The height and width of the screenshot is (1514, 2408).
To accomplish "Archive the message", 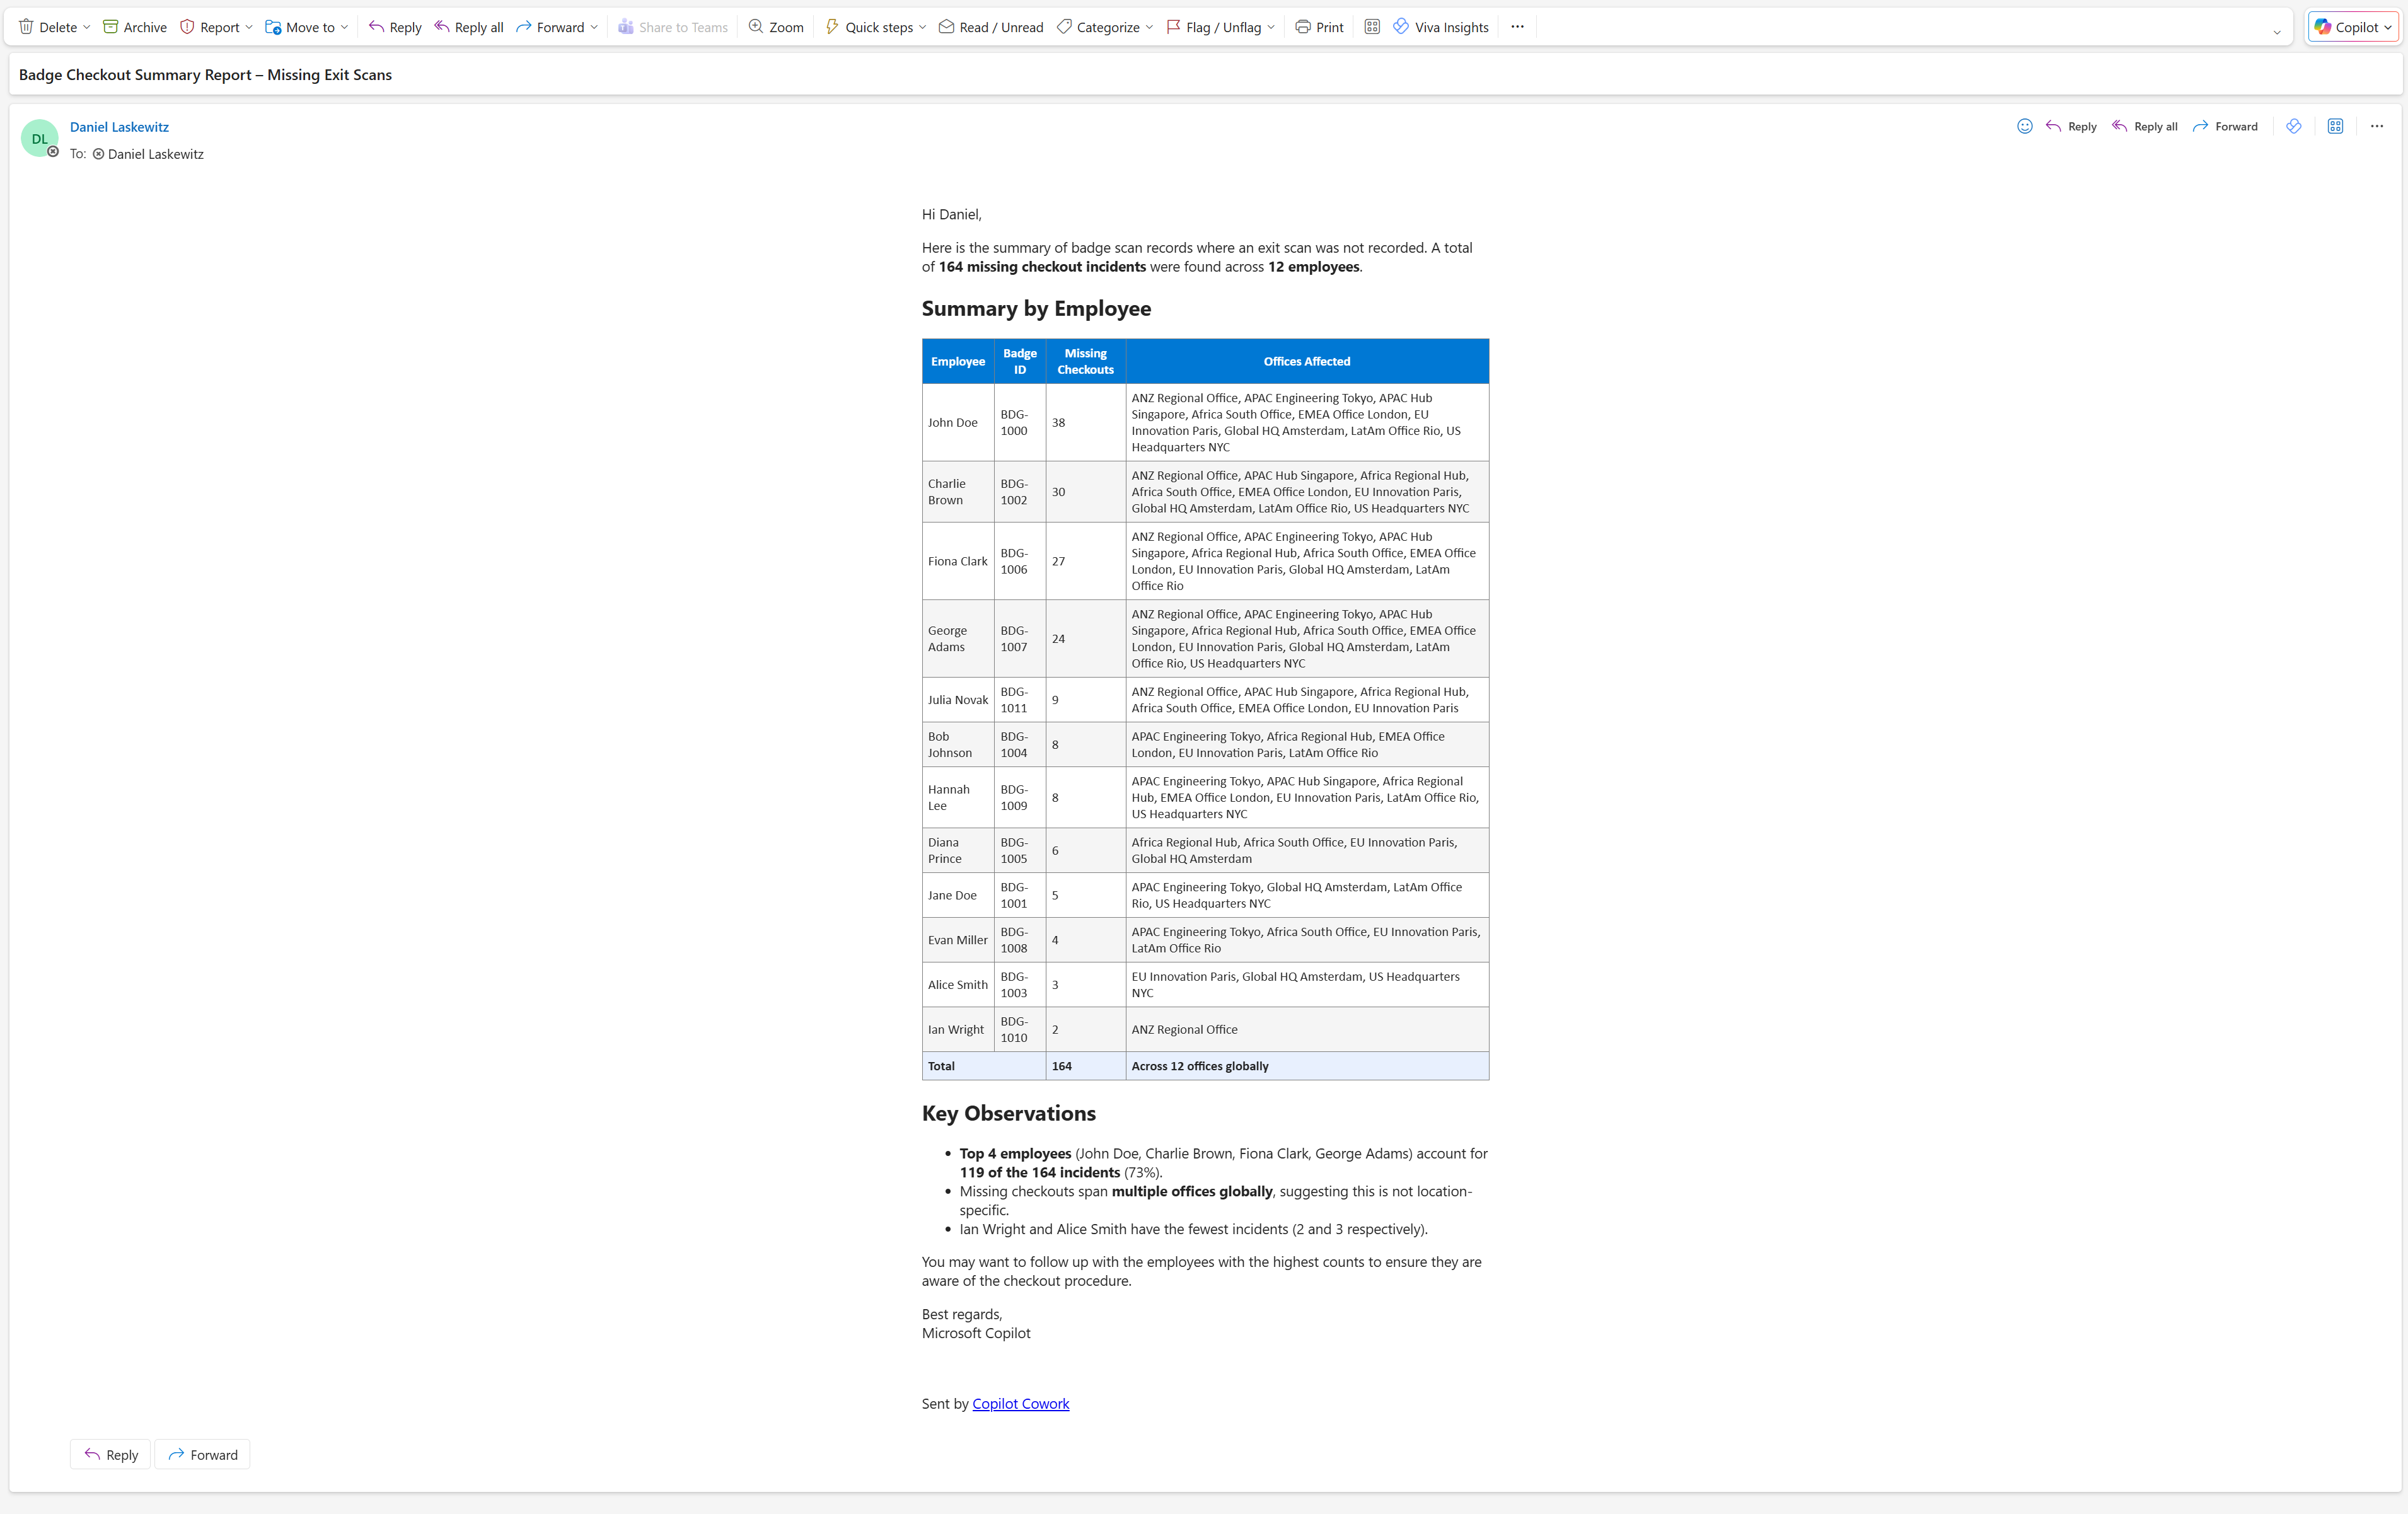I will [134, 27].
